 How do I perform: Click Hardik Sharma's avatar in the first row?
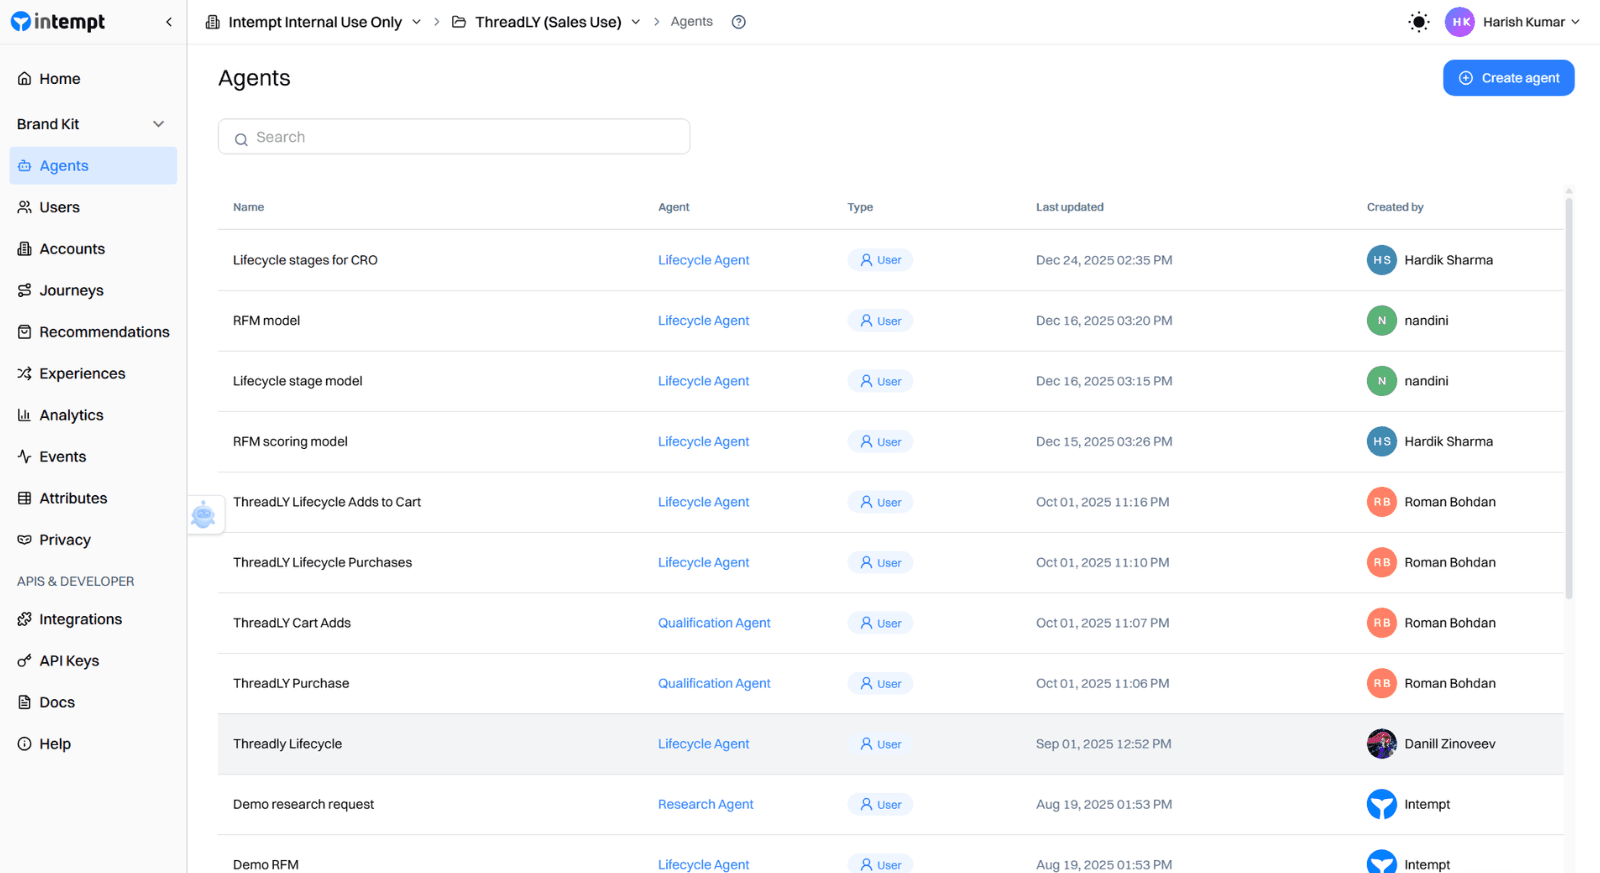[x=1381, y=260]
